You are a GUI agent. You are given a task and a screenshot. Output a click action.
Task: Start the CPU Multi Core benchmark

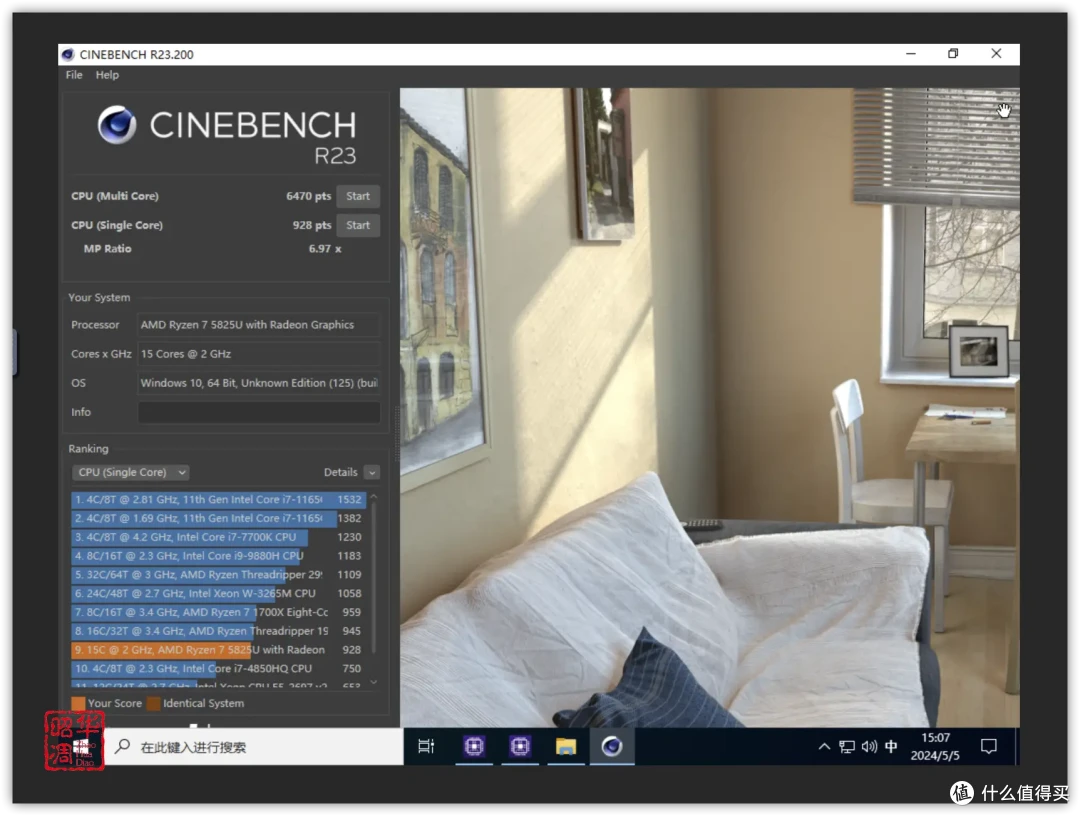(357, 196)
